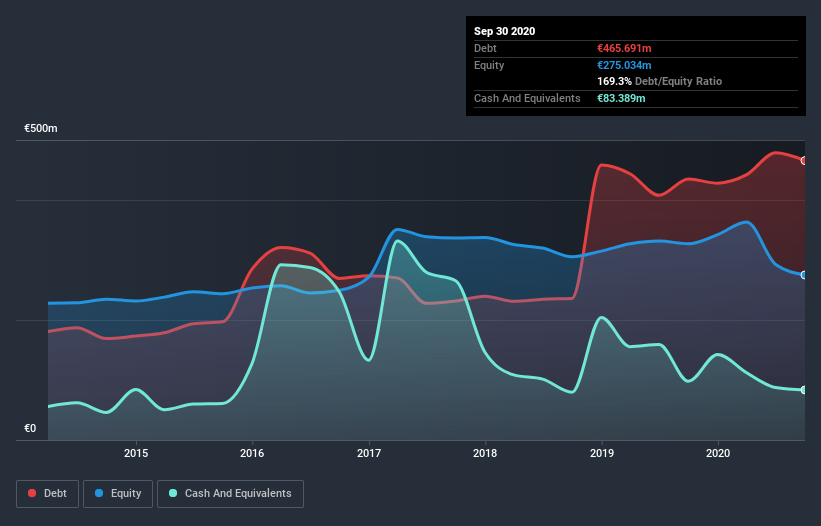The height and width of the screenshot is (526, 821).
Task: Toggle the Equity legend button
Action: [118, 494]
